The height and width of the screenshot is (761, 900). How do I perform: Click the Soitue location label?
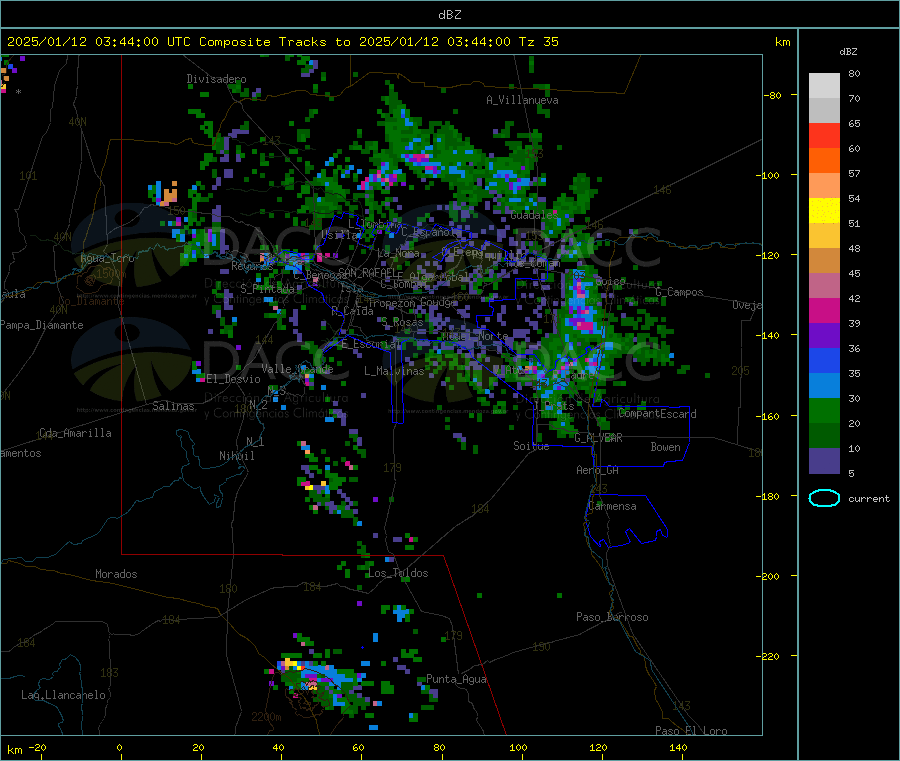pyautogui.click(x=531, y=446)
